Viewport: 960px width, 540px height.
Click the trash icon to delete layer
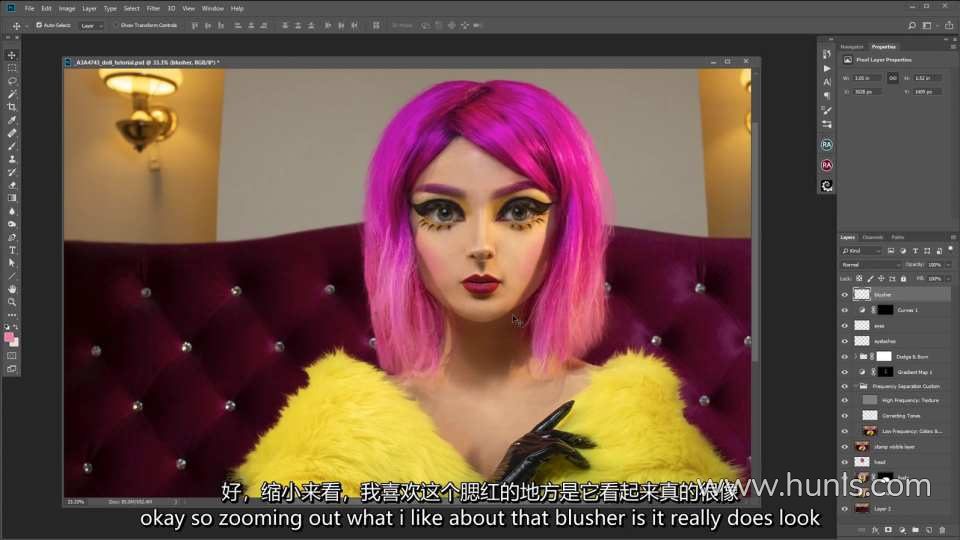pyautogui.click(x=942, y=530)
